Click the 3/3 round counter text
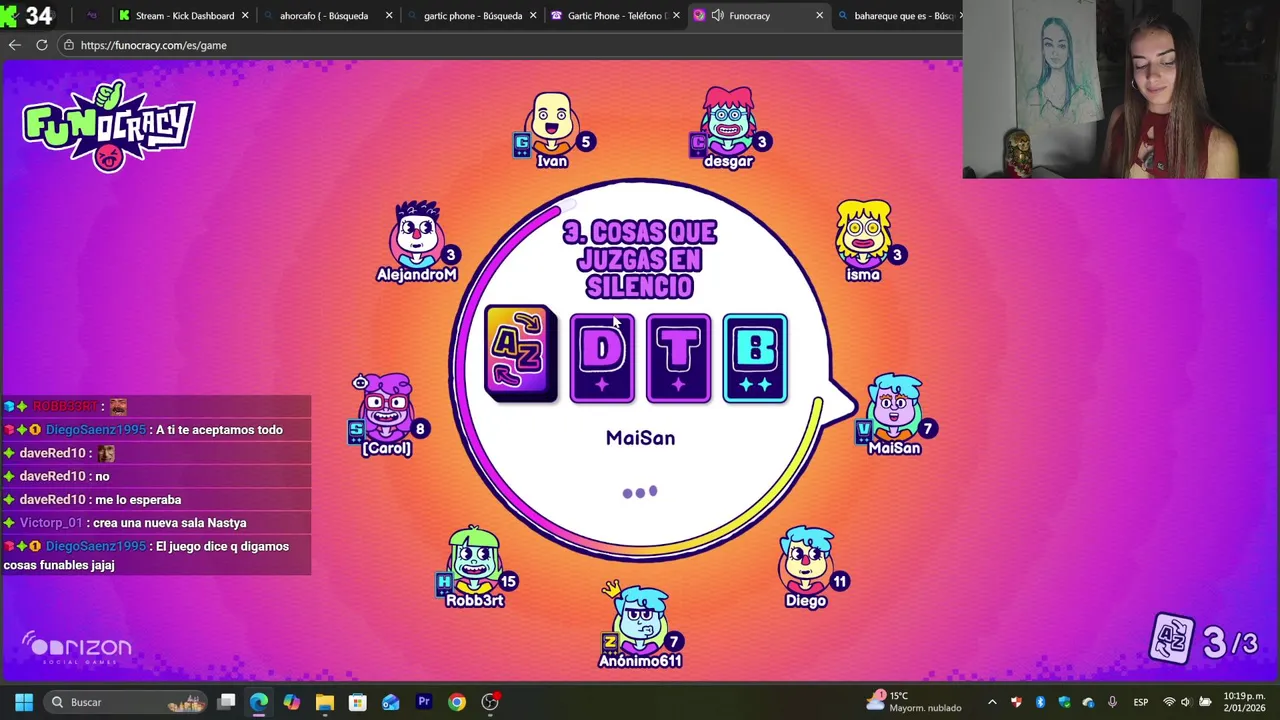Viewport: 1280px width, 720px height. point(1230,642)
